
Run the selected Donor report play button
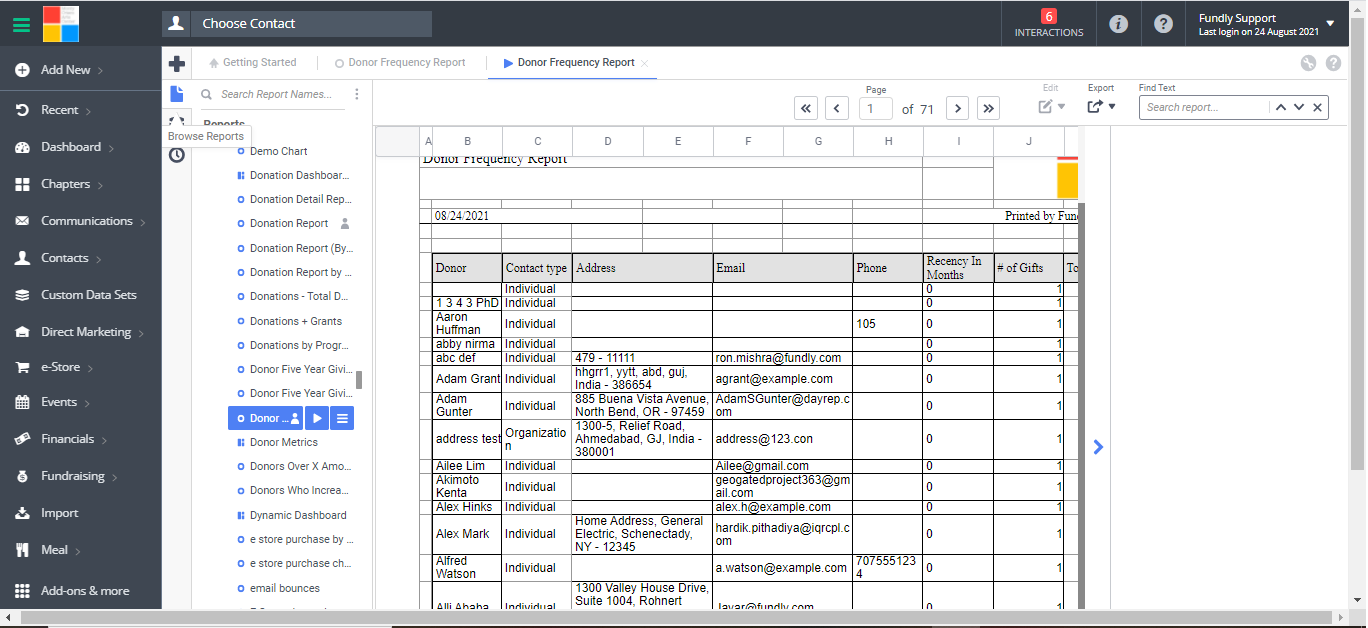tap(317, 418)
